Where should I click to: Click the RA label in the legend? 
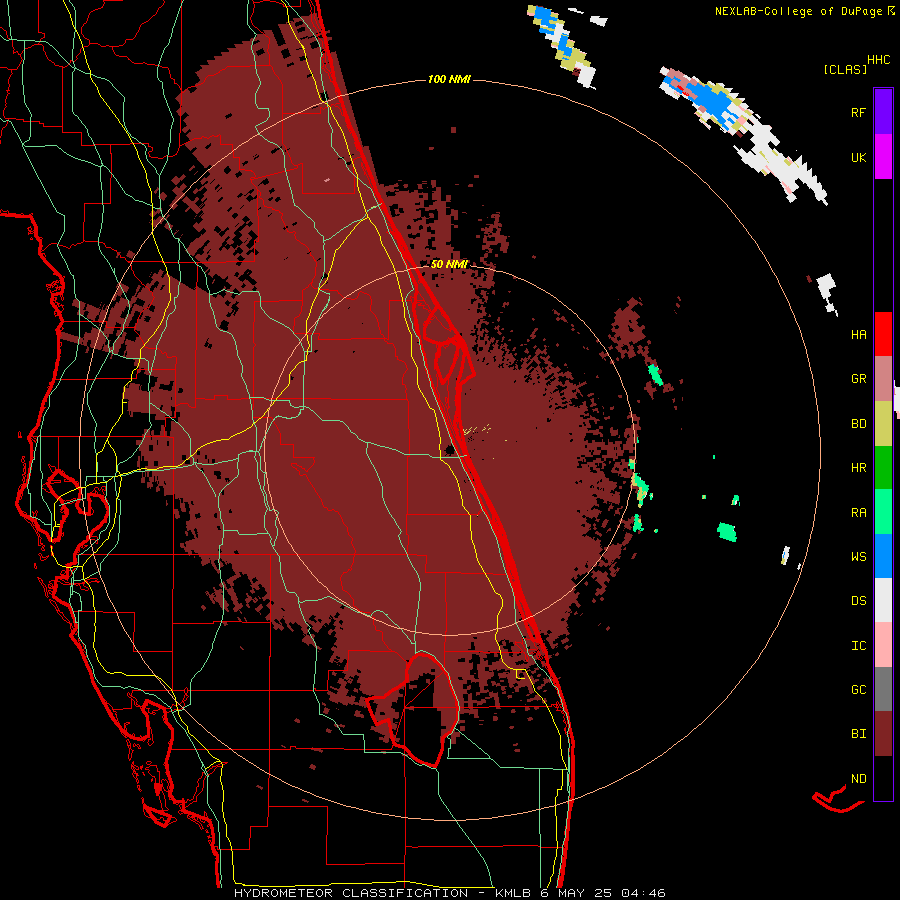858,513
